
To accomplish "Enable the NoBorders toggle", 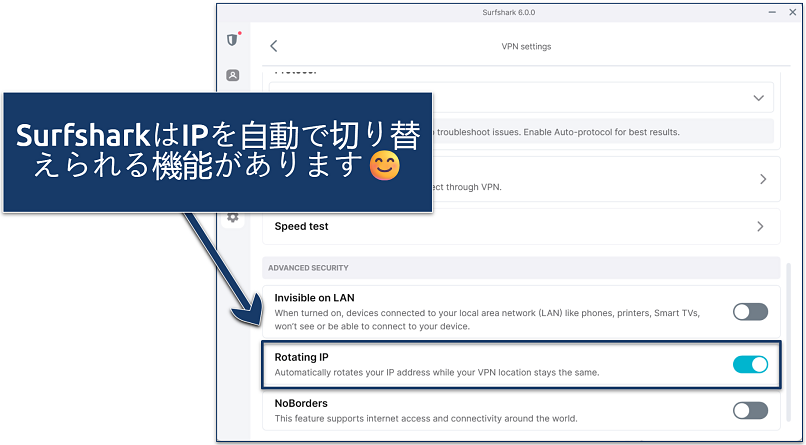I will coord(750,411).
